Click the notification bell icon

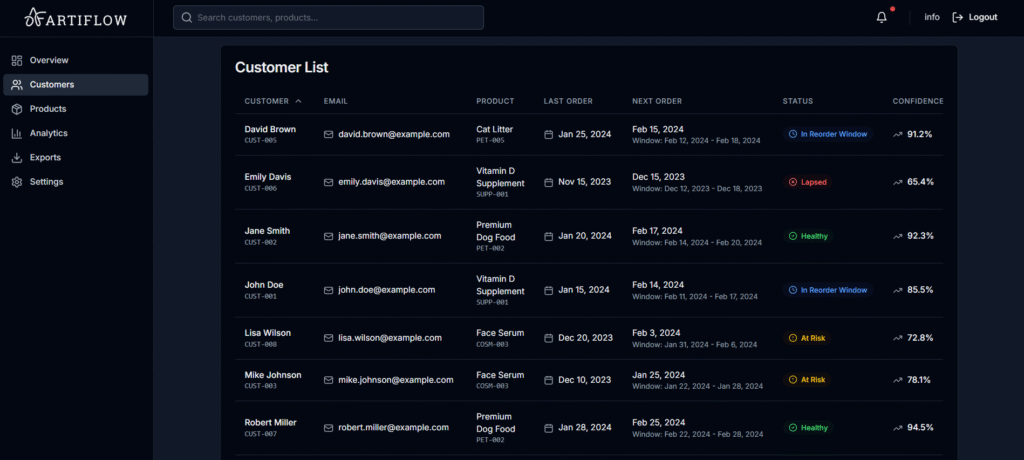tap(881, 17)
